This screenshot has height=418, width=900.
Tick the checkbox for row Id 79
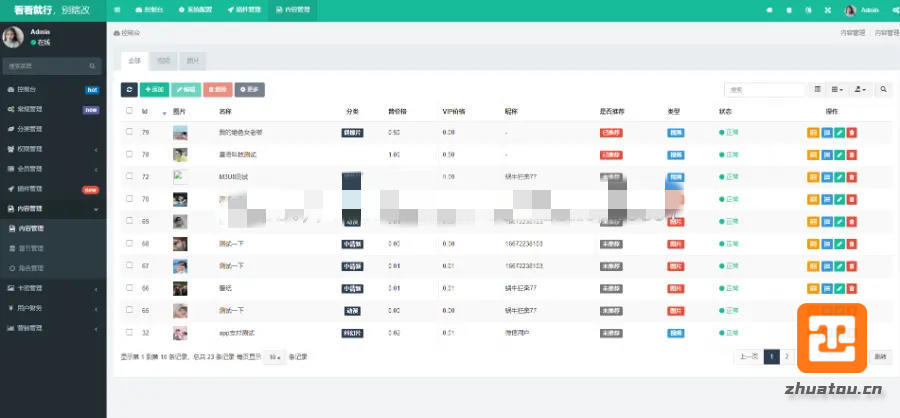pos(129,132)
